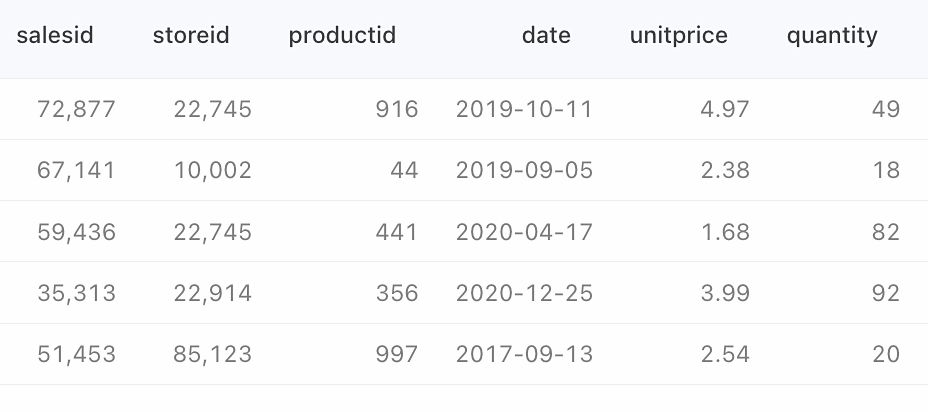Select storeid cell 85,123

212,354
